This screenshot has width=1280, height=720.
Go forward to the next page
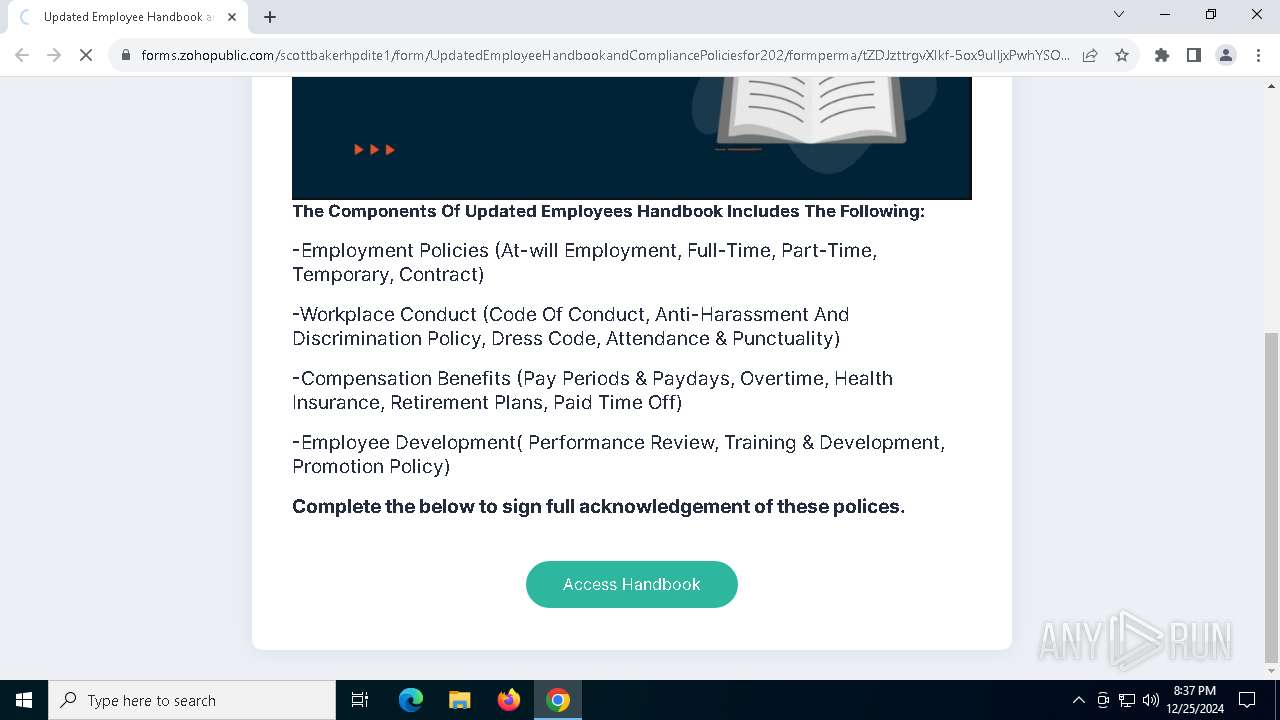(x=54, y=55)
